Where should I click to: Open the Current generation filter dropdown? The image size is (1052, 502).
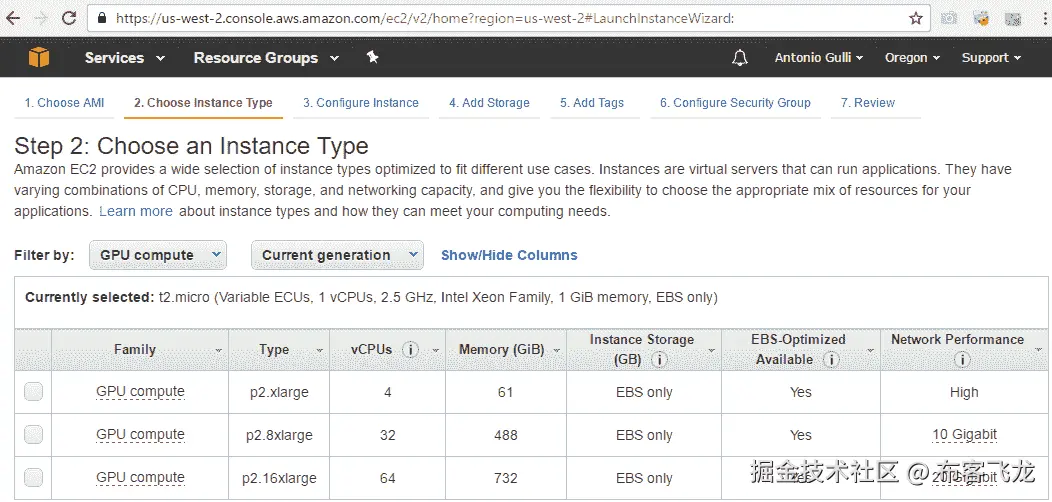coord(336,255)
